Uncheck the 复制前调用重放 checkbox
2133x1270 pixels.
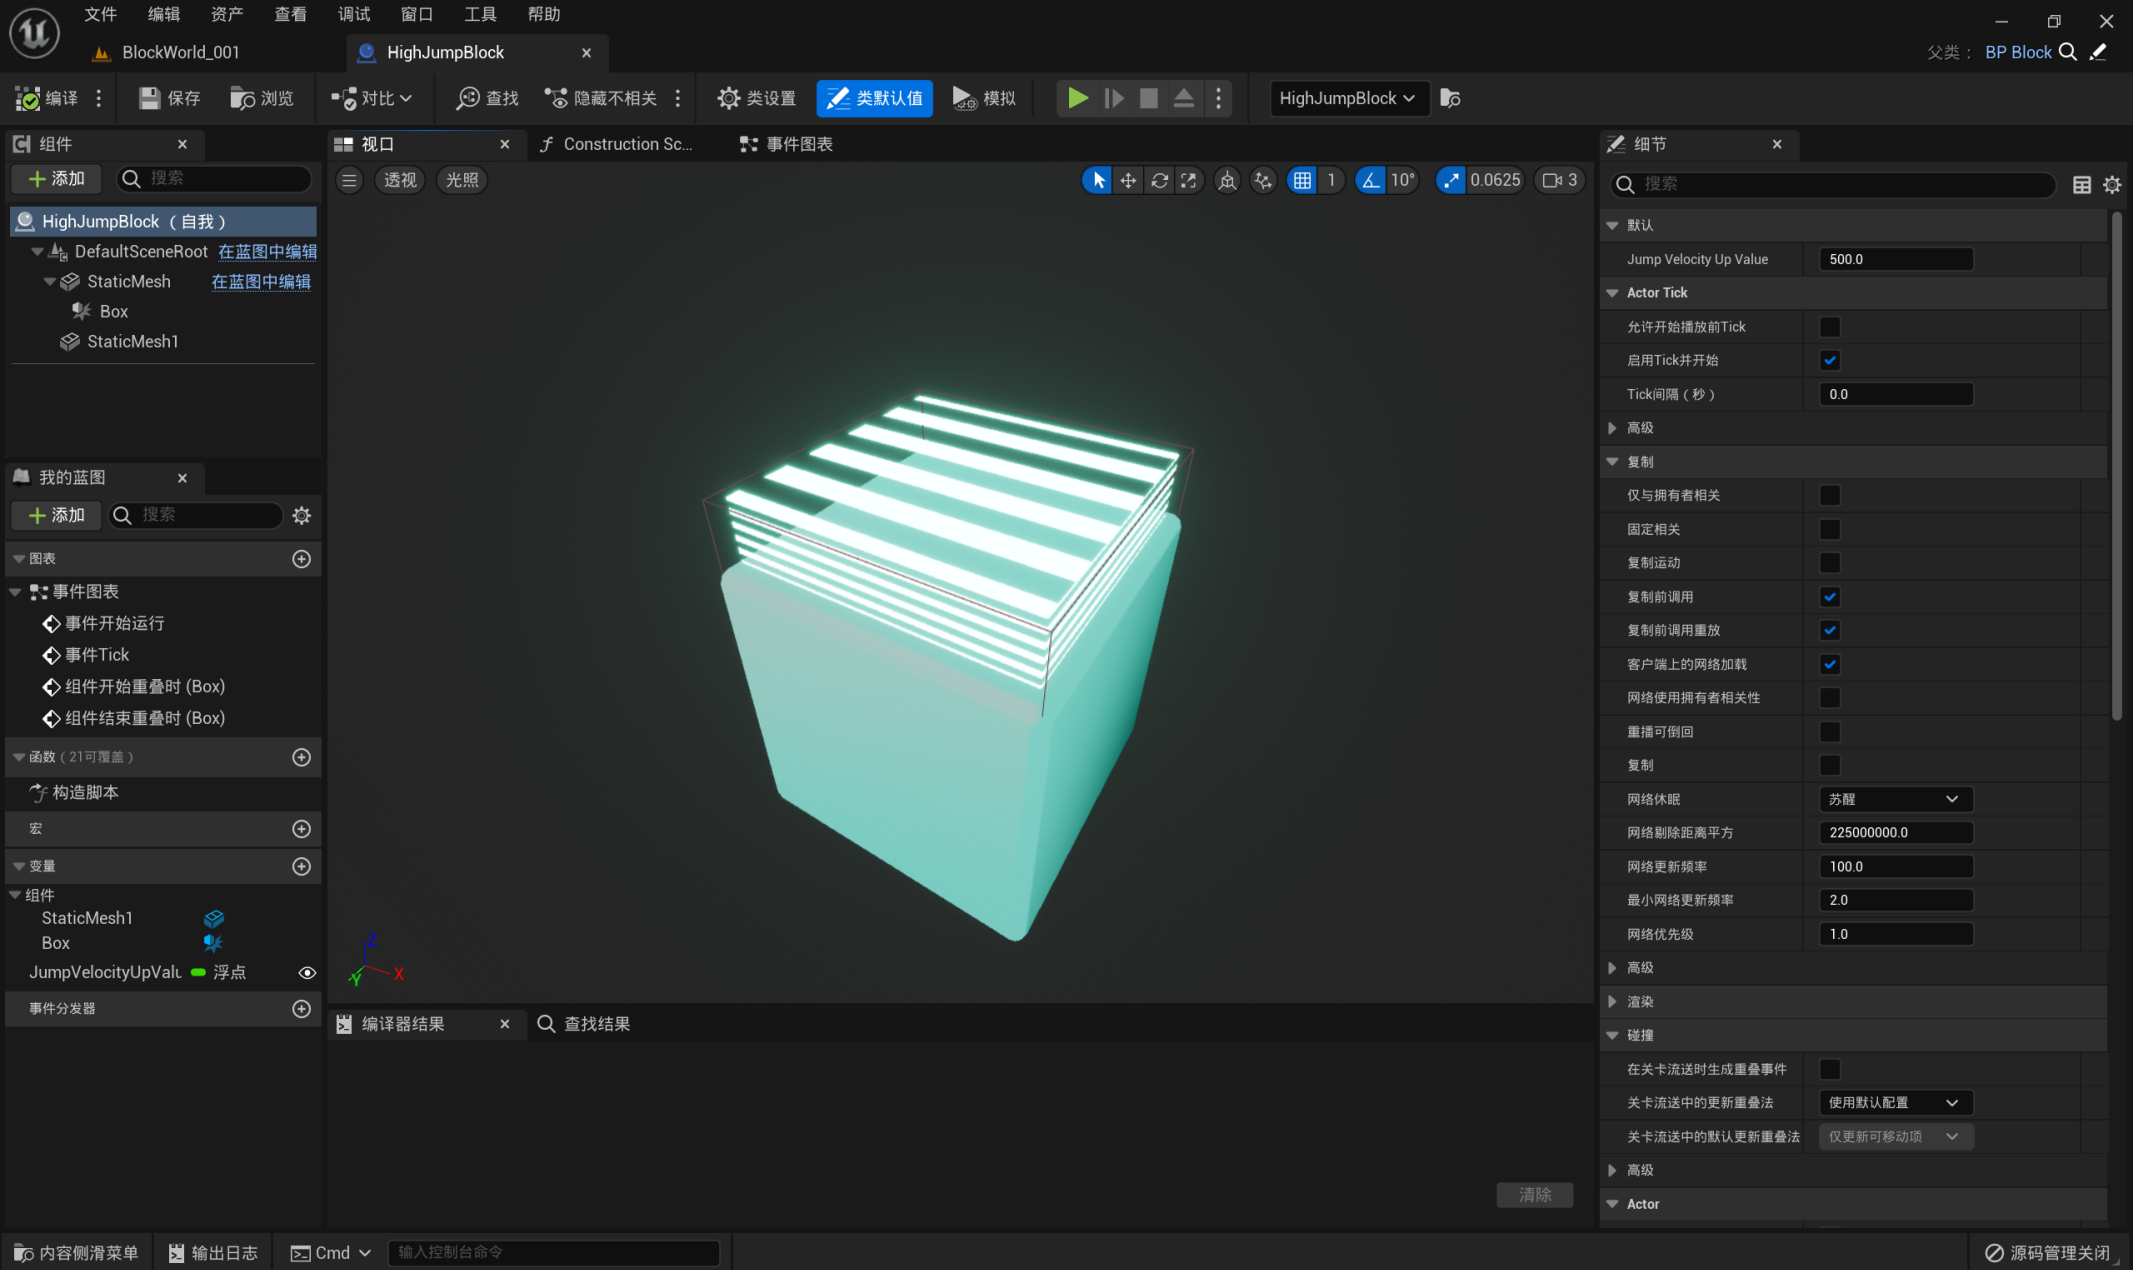(1829, 630)
